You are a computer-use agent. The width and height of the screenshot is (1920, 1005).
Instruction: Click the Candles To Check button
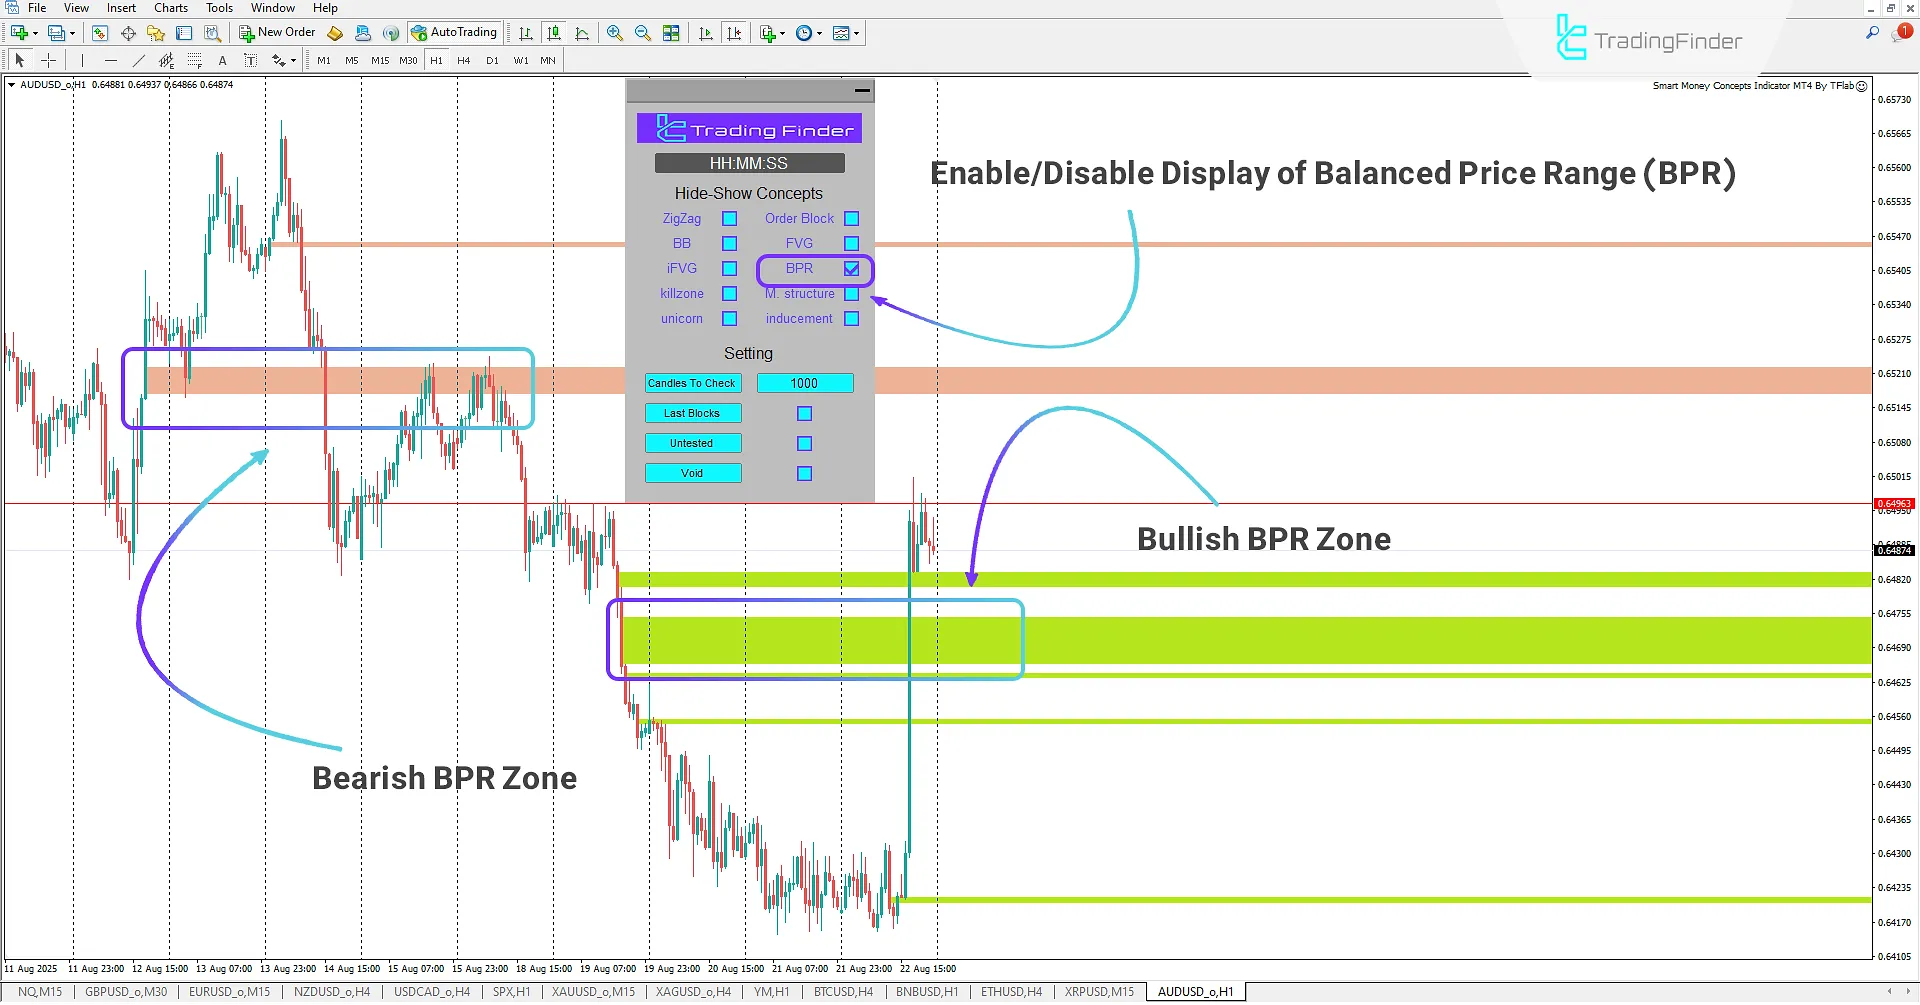point(692,383)
